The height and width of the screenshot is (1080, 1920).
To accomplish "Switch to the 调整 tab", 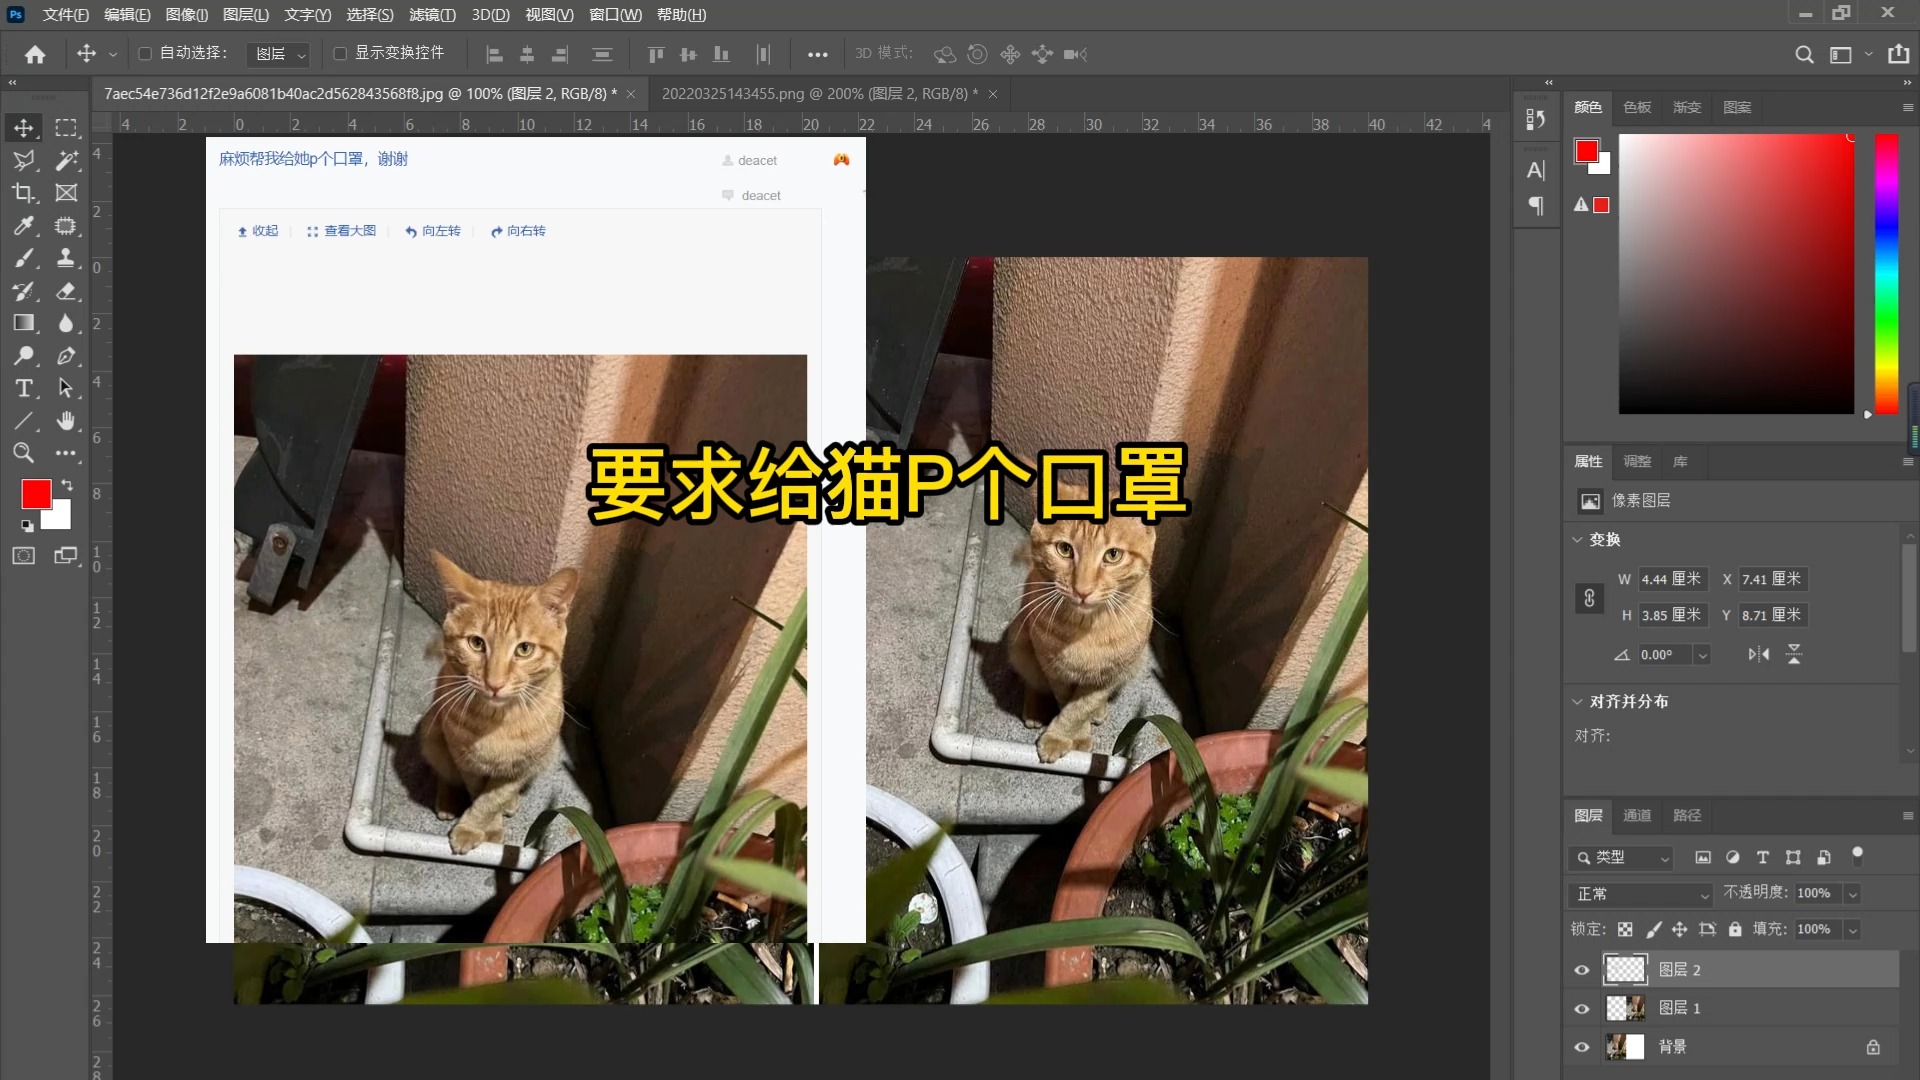I will coord(1637,462).
